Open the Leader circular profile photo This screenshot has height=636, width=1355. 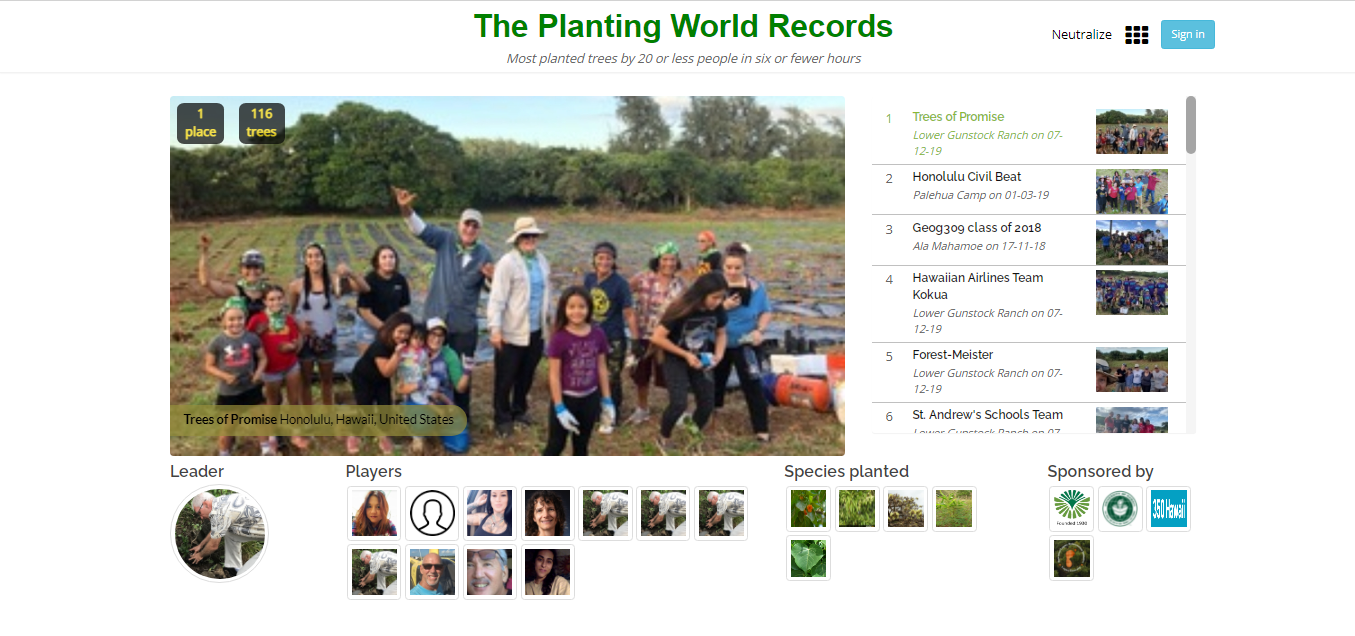point(220,534)
